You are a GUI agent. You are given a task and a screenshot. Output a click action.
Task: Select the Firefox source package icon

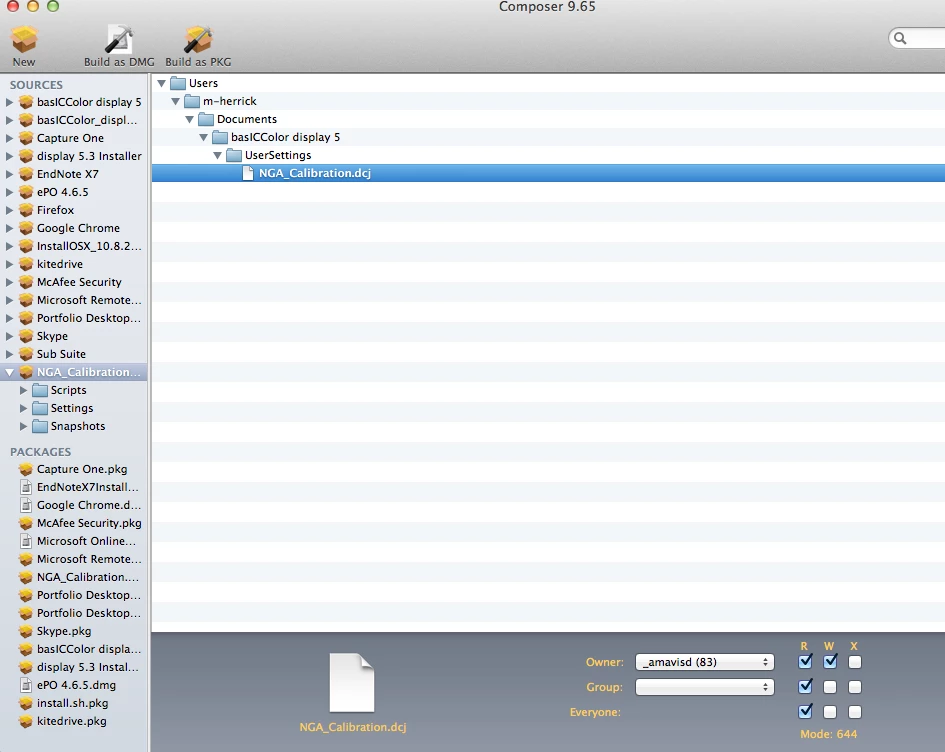[26, 210]
